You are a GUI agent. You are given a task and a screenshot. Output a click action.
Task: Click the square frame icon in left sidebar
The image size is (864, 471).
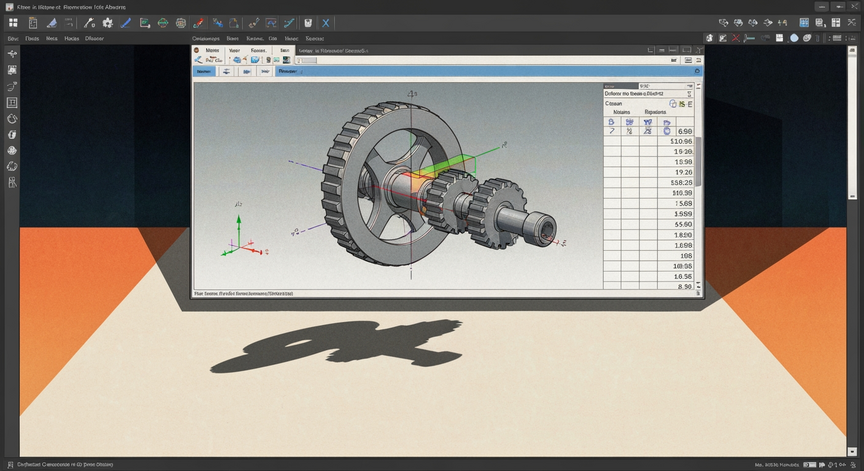(x=12, y=102)
